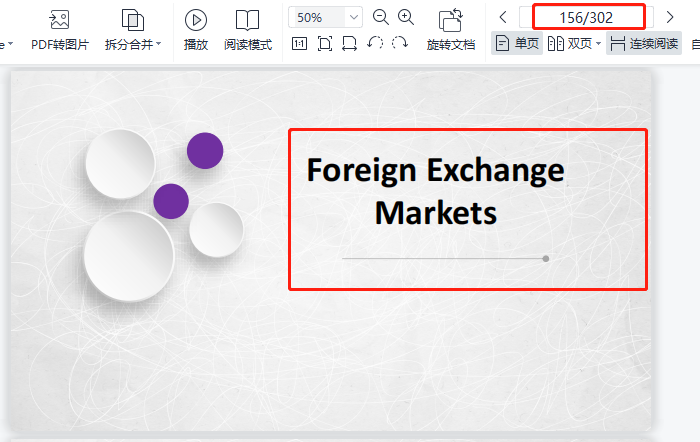Open the 拆分合并 tool
700x442 pixels.
point(132,19)
